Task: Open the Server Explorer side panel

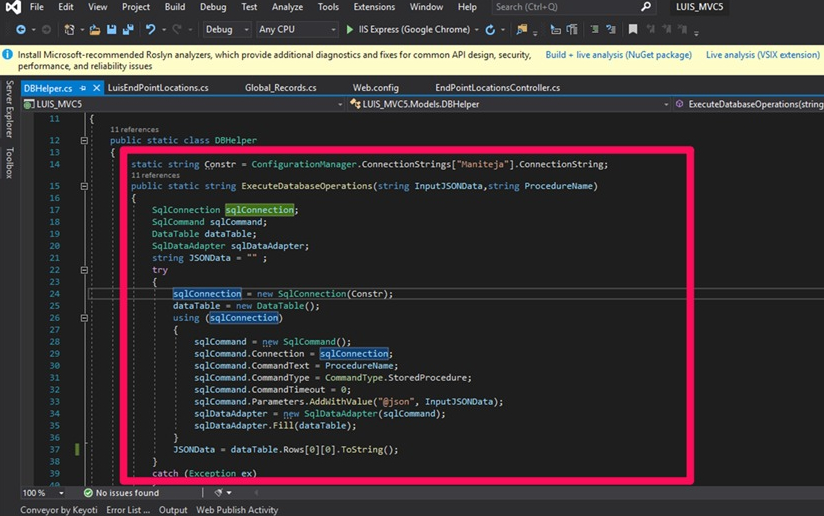Action: (9, 109)
